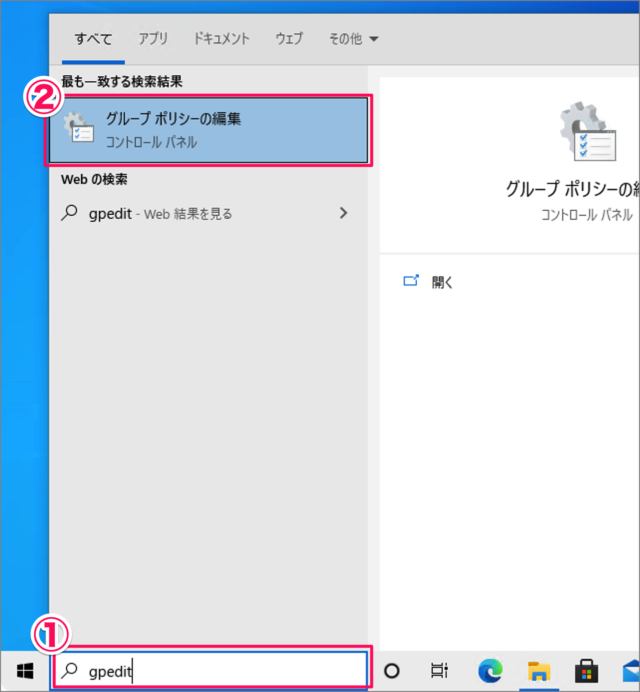Expand the gpedit web result chevron arrow
Screen dimensions: 640x692
pyautogui.click(x=344, y=213)
